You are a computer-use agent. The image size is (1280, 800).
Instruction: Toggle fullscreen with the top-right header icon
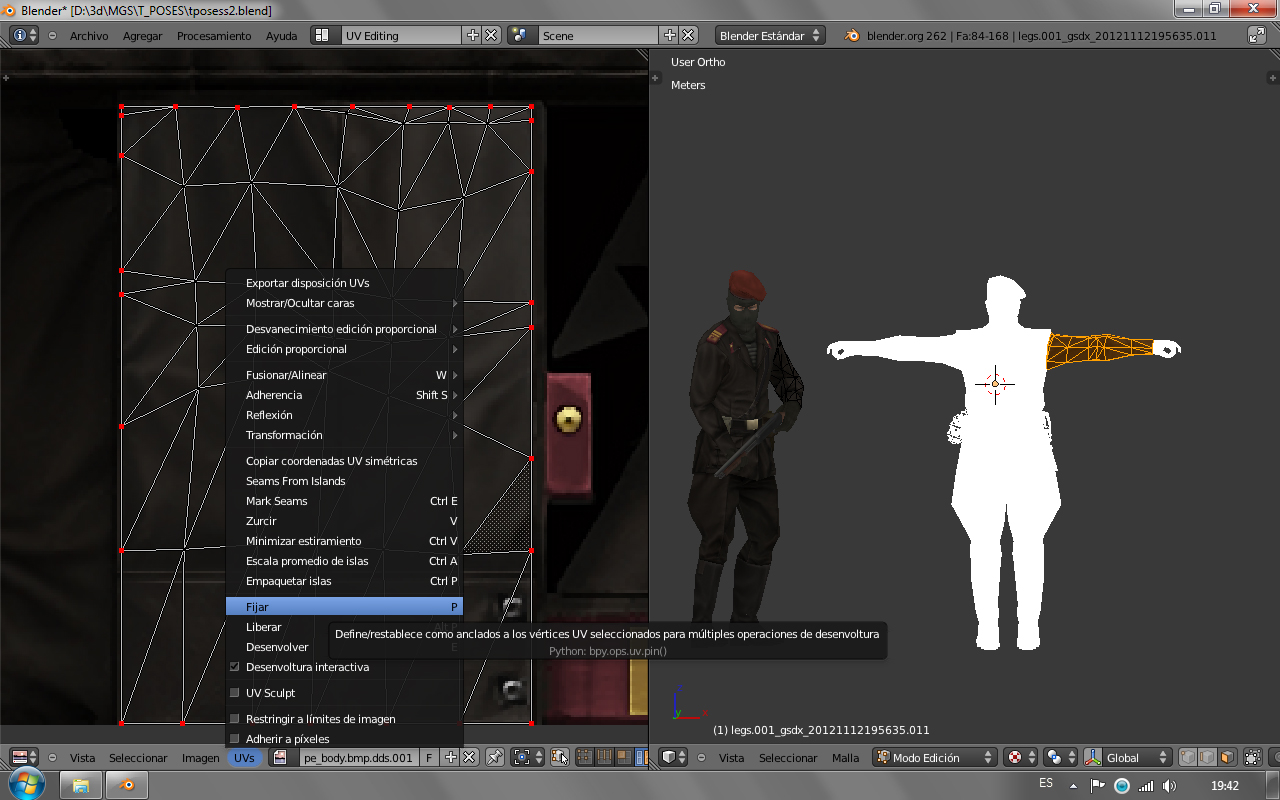pos(1256,35)
